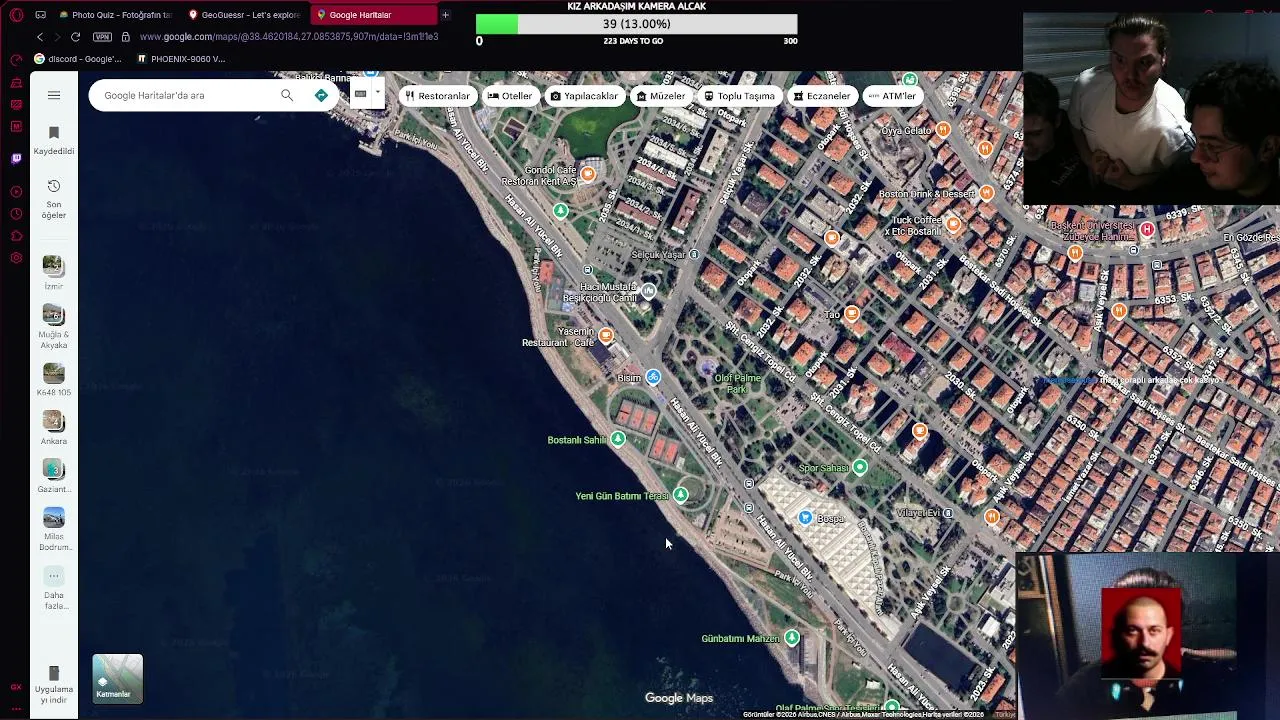The width and height of the screenshot is (1280, 720).
Task: Toggle the VPN badge in address bar
Action: tap(102, 37)
